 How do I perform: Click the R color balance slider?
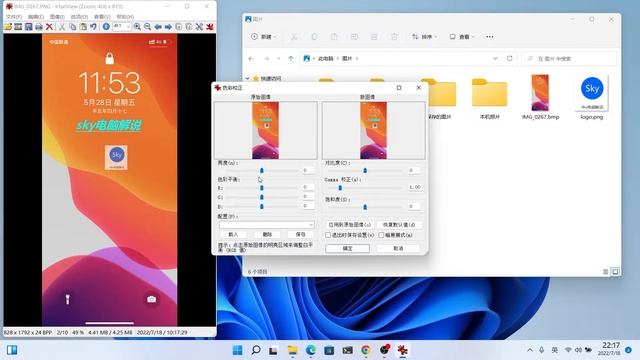pyautogui.click(x=262, y=188)
